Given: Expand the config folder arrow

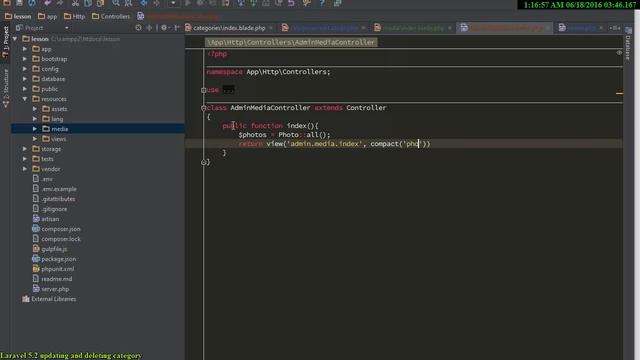Looking at the screenshot, I should click(x=25, y=69).
